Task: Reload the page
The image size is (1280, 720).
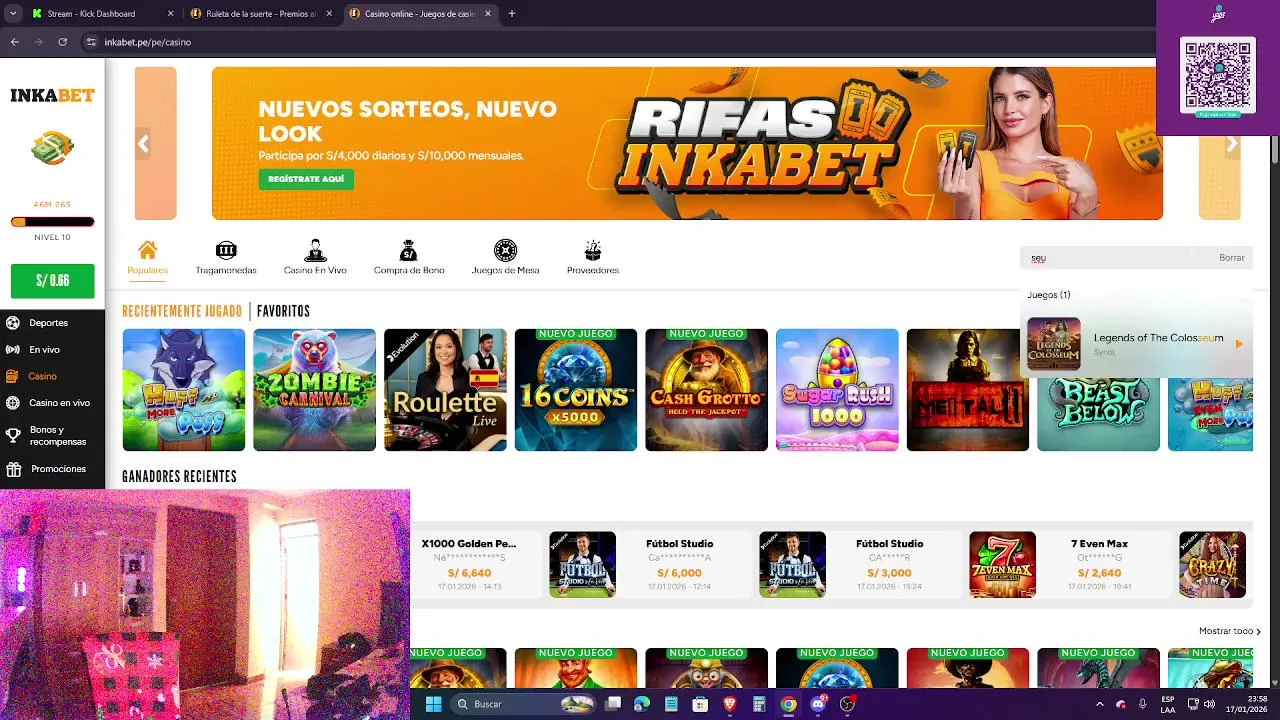Action: coord(62,42)
